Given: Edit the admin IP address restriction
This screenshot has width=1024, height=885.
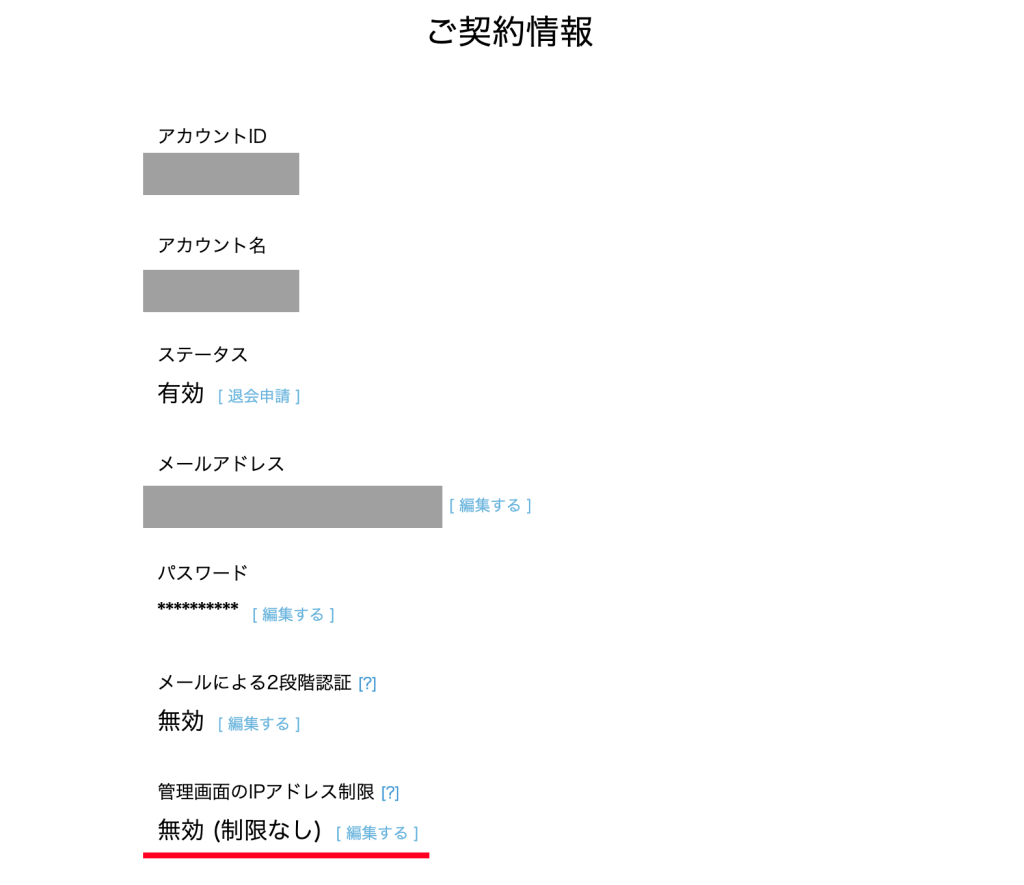Looking at the screenshot, I should point(377,832).
